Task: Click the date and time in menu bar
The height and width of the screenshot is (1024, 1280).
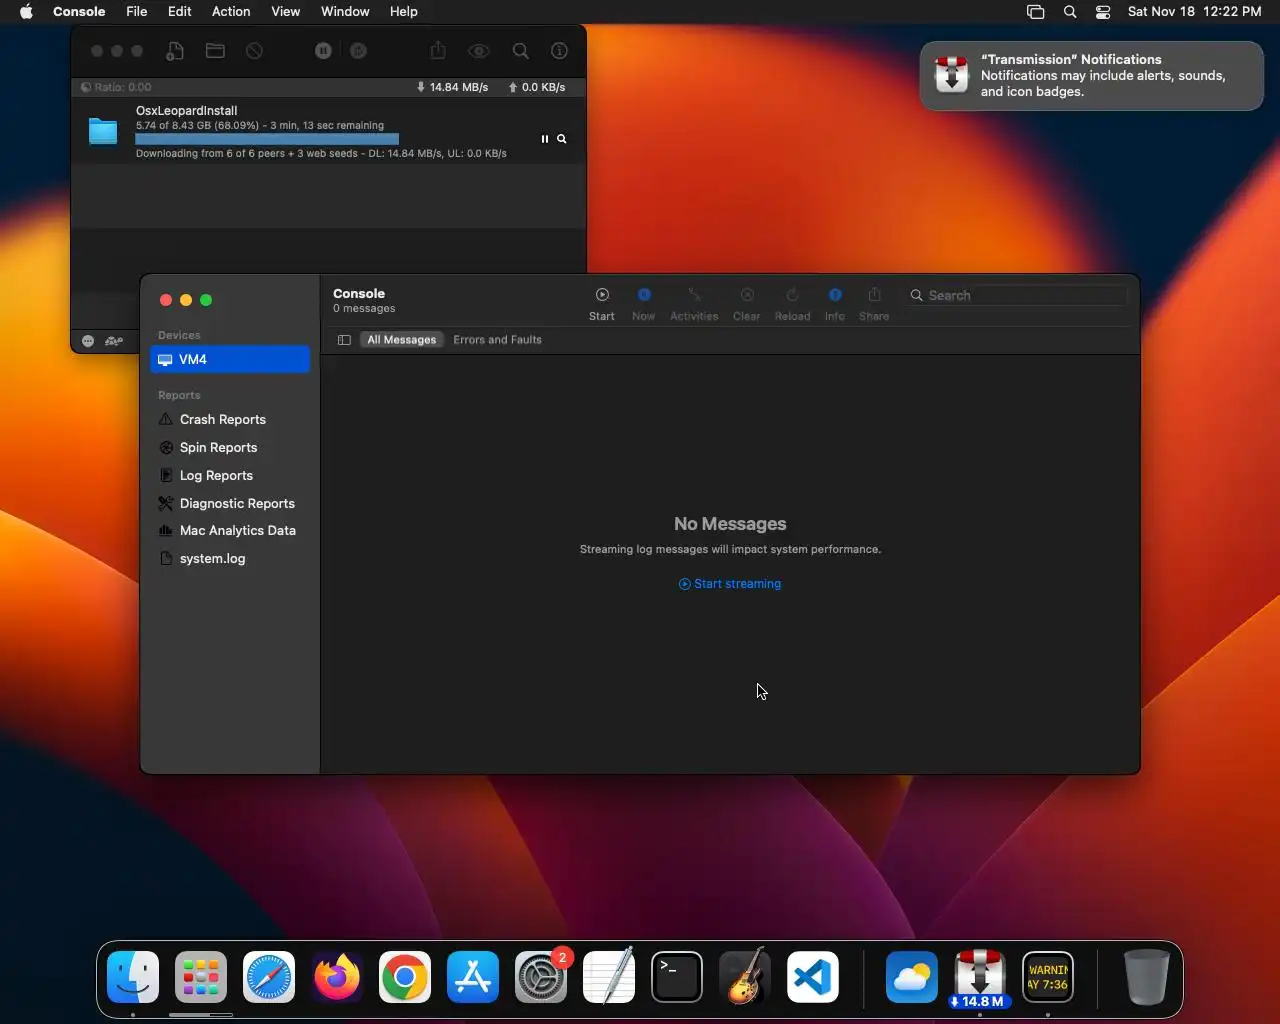Action: [1195, 12]
